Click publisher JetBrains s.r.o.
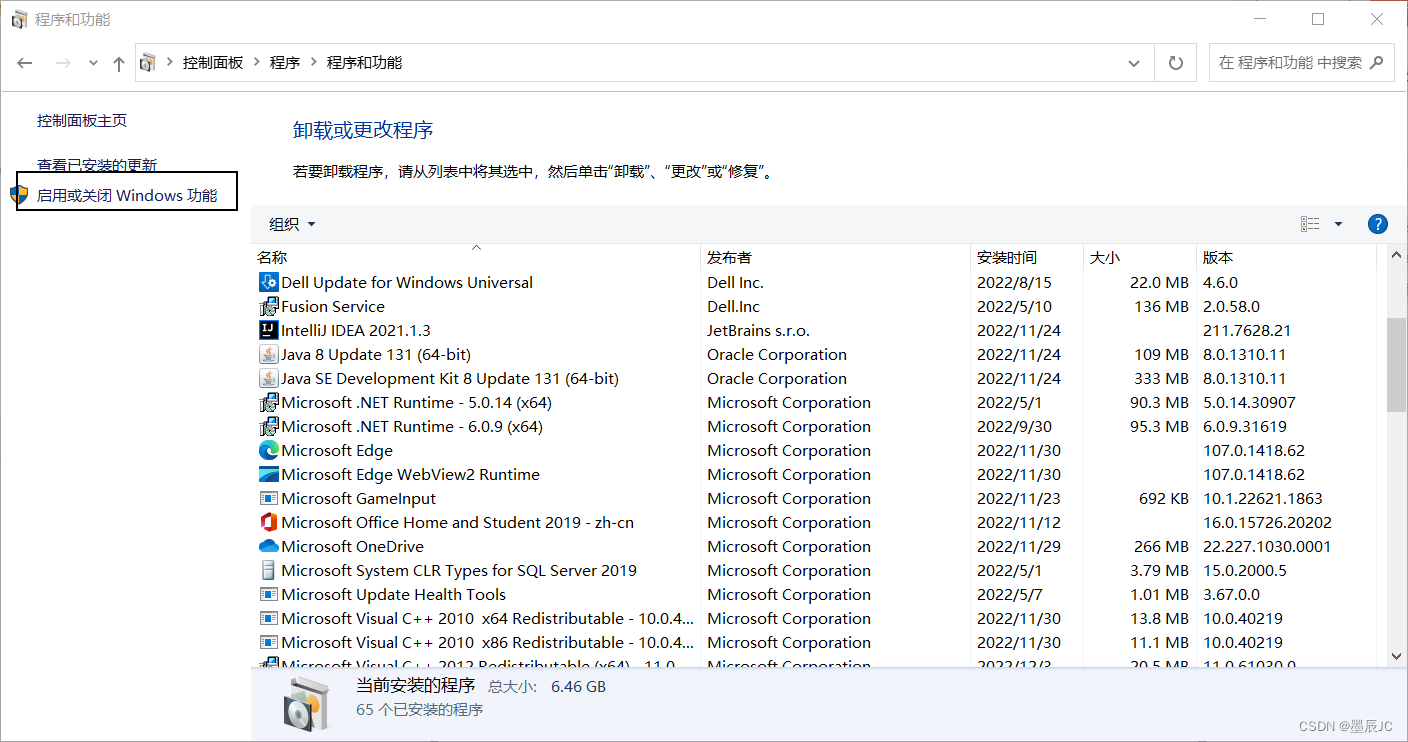Viewport: 1408px width, 742px height. 758,331
